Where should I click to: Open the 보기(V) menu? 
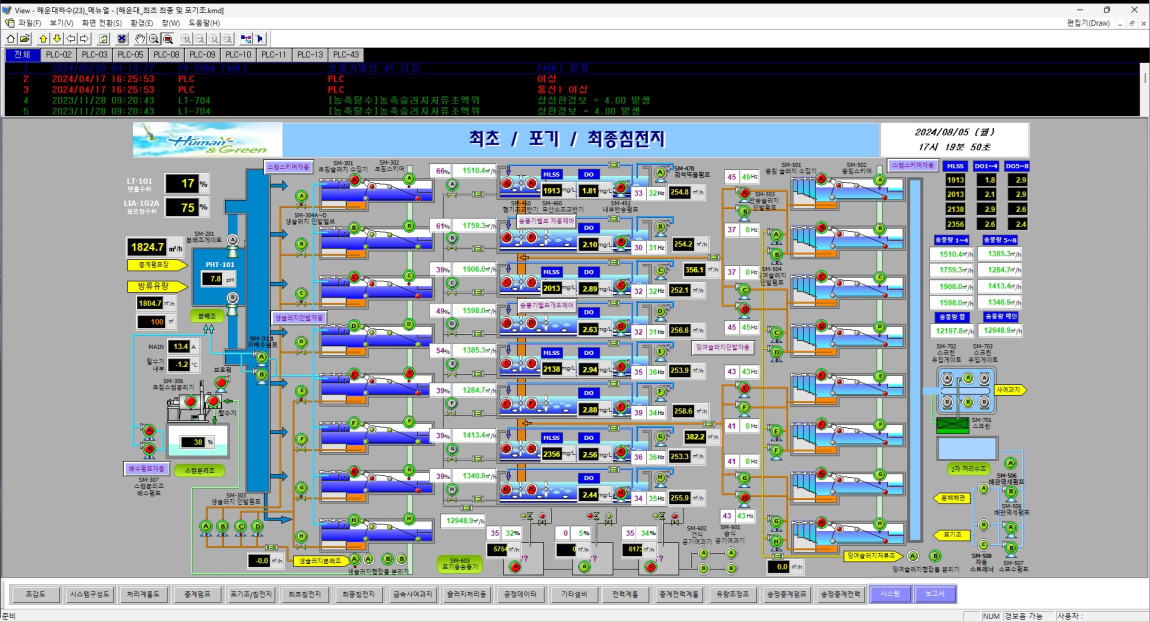click(62, 23)
